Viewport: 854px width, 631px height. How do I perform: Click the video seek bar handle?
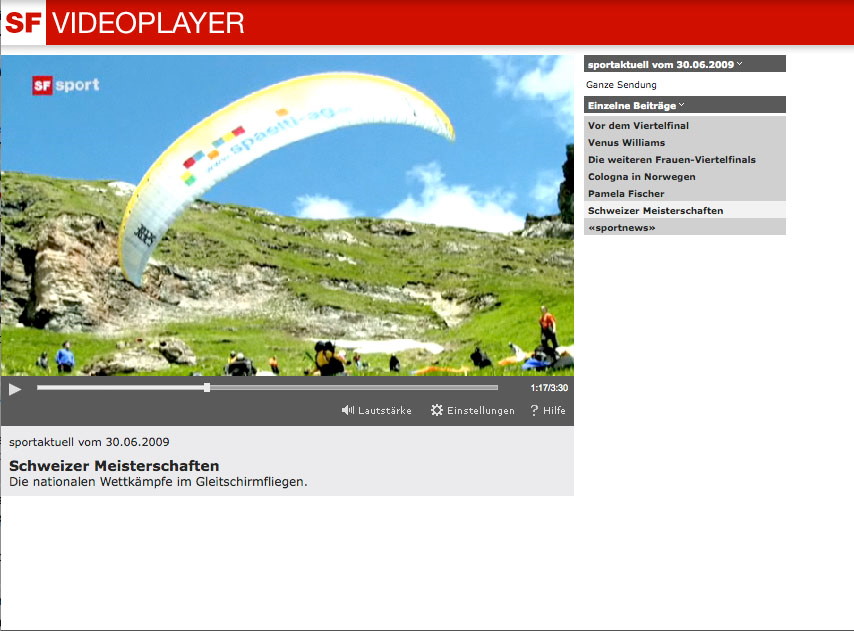coord(207,388)
